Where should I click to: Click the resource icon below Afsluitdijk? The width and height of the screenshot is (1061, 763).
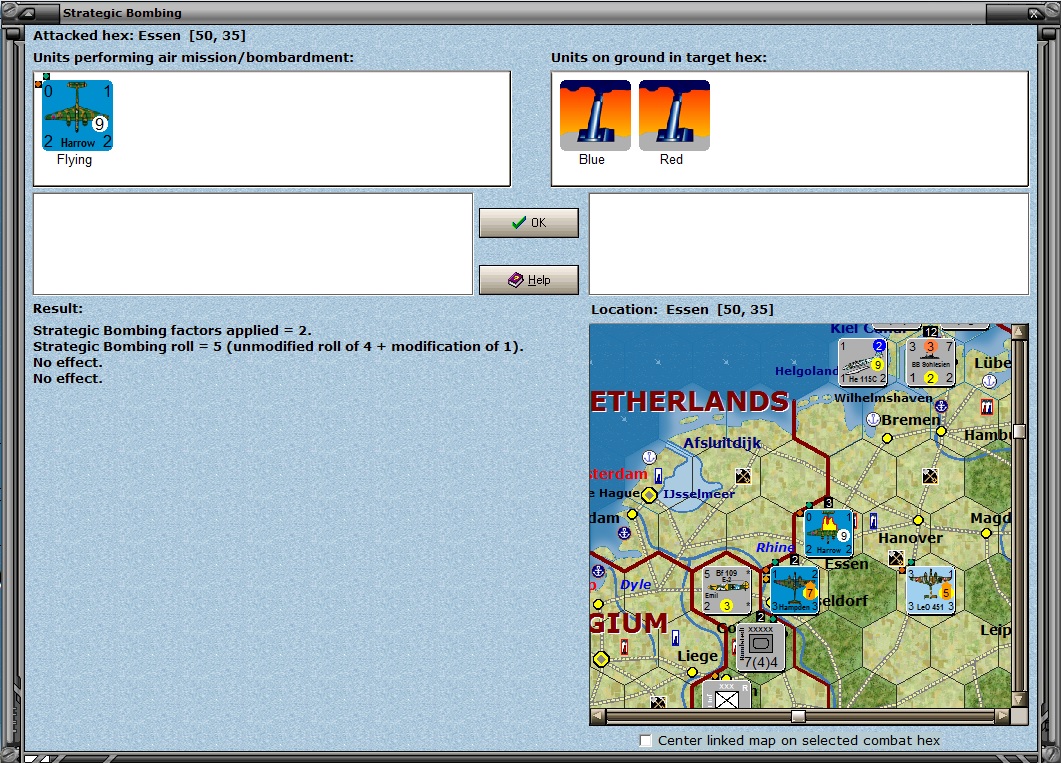pos(743,476)
